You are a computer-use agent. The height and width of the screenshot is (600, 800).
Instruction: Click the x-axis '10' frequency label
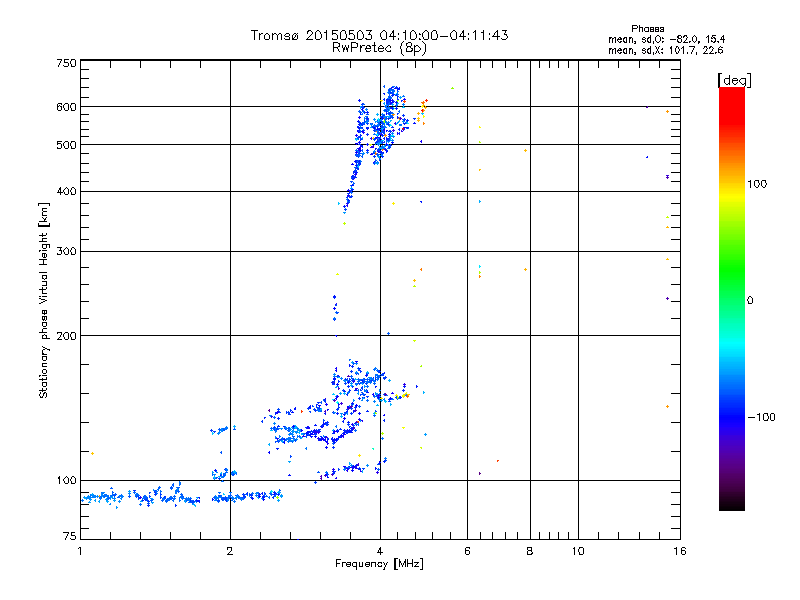click(x=578, y=551)
